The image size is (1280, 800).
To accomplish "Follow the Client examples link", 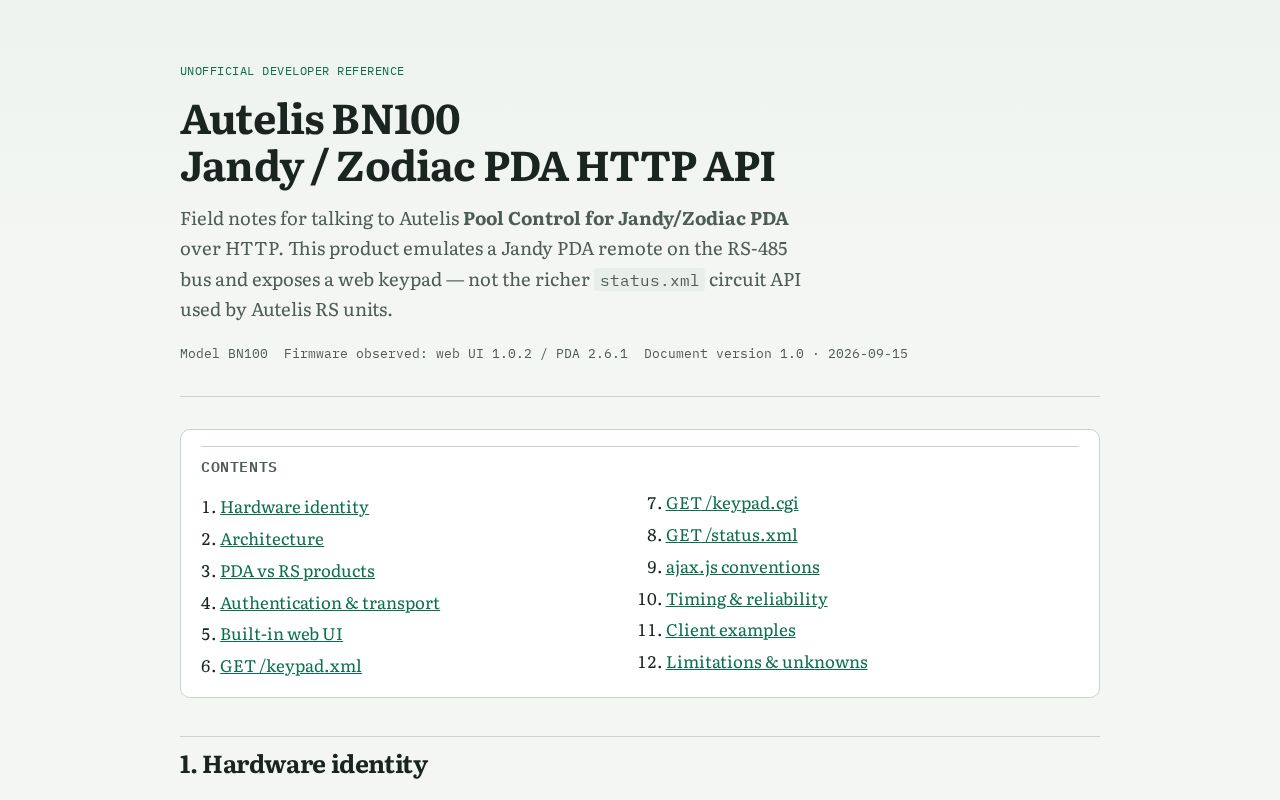I will tap(731, 630).
